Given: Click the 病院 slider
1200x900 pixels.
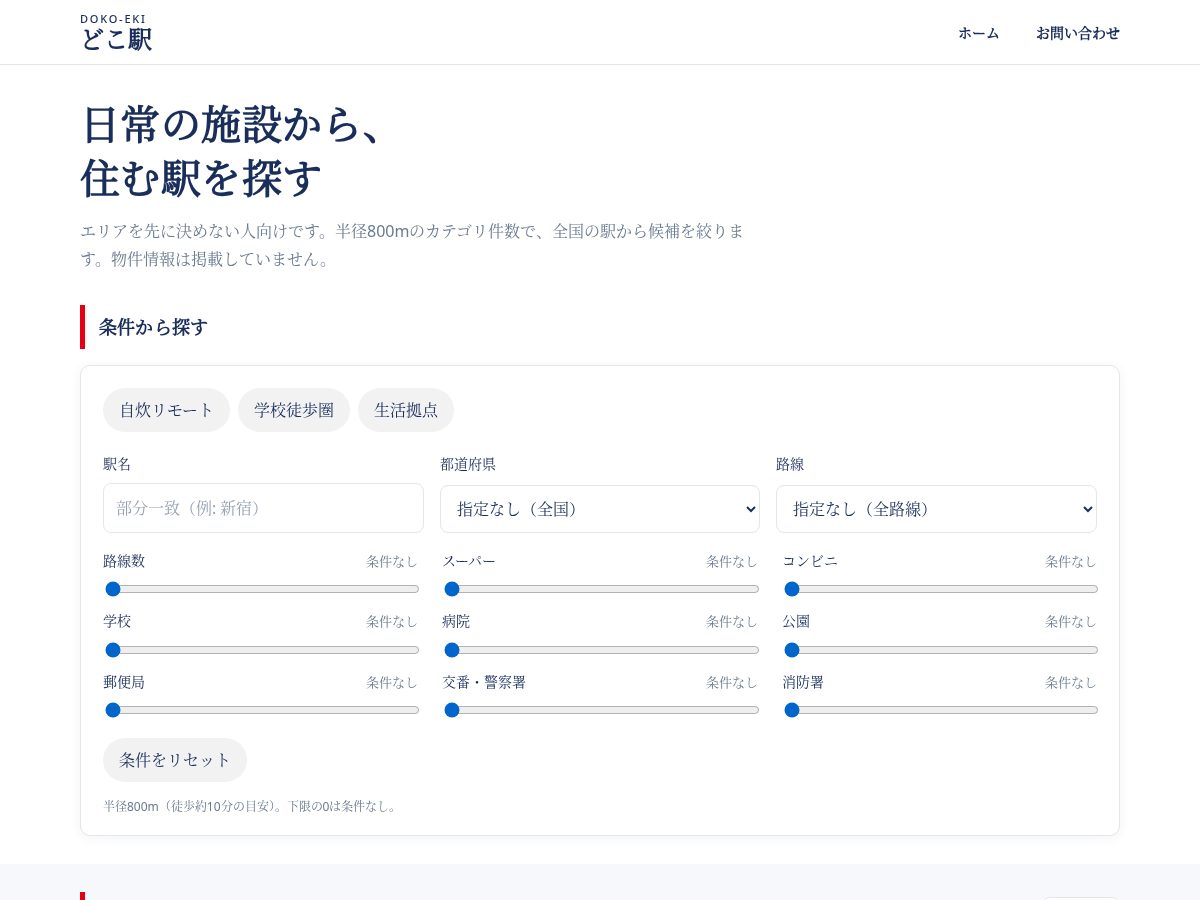Looking at the screenshot, I should (x=601, y=650).
